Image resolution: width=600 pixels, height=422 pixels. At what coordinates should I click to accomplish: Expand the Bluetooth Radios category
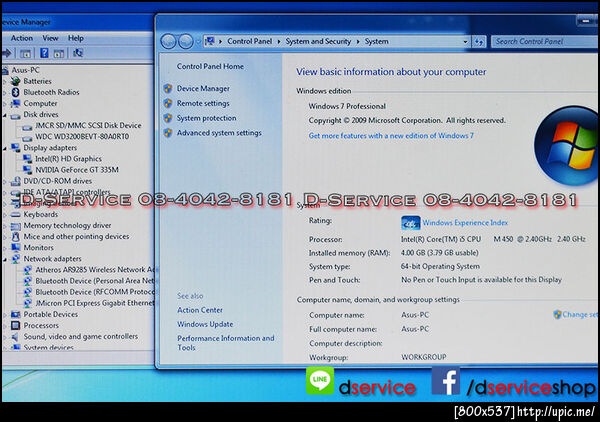pyautogui.click(x=5, y=93)
